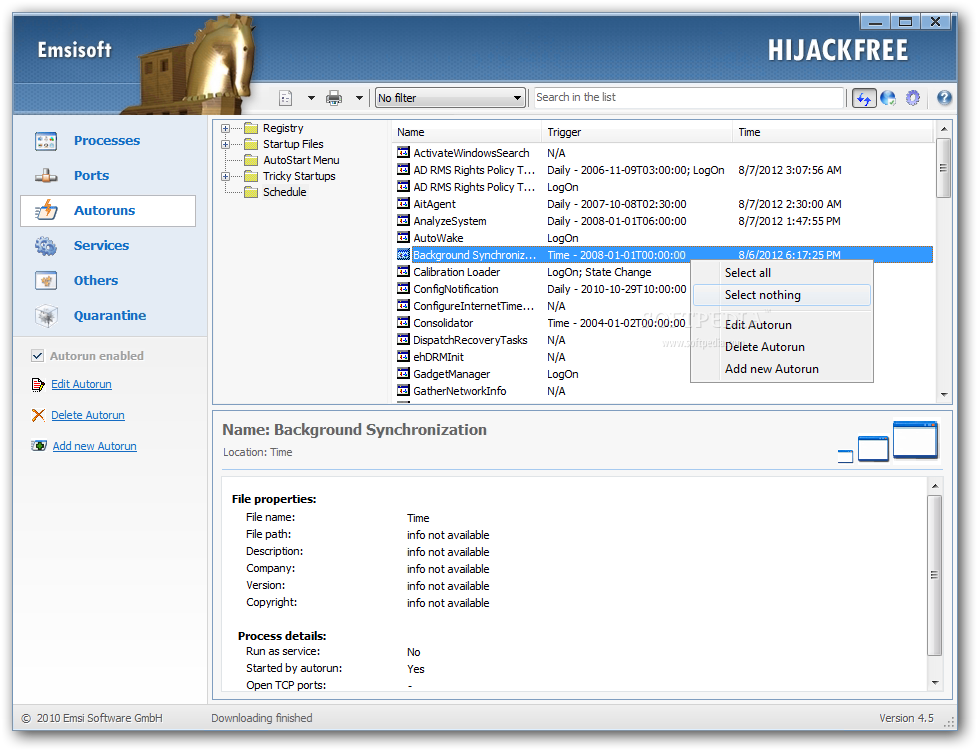Focus the Search in the list field
This screenshot has width=978, height=751.
click(x=689, y=97)
